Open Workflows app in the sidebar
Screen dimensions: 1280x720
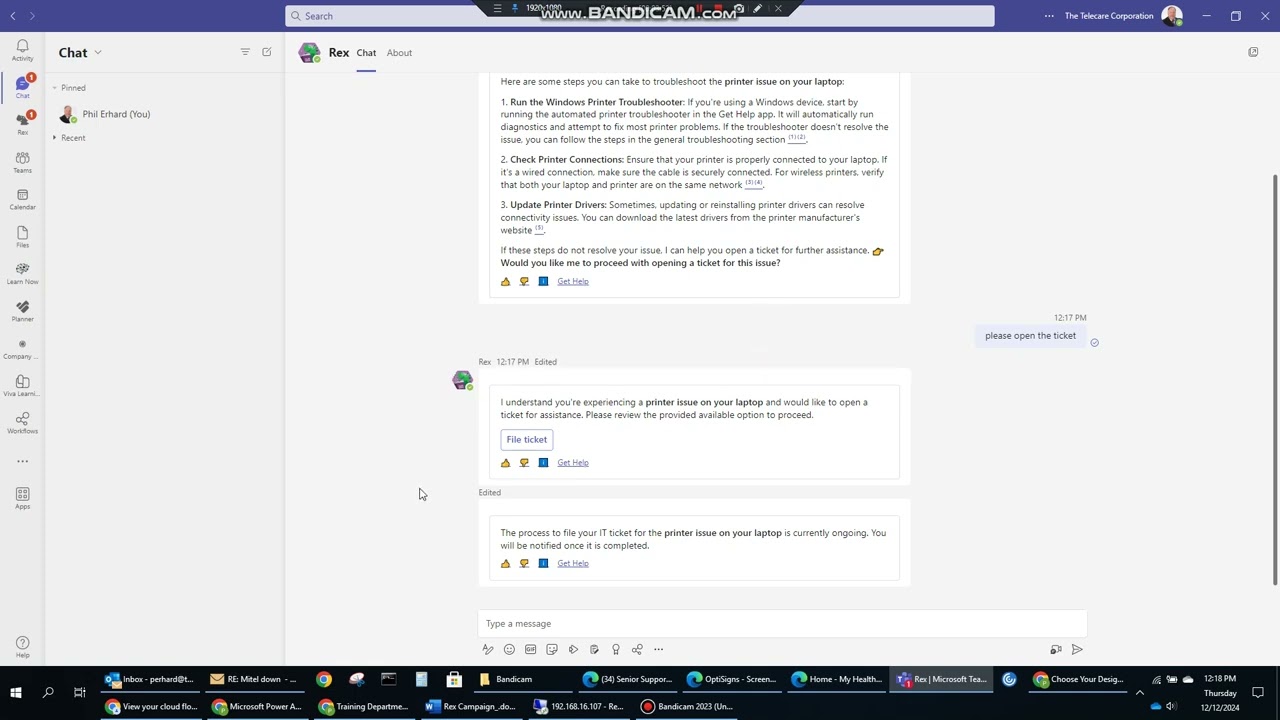coord(22,423)
